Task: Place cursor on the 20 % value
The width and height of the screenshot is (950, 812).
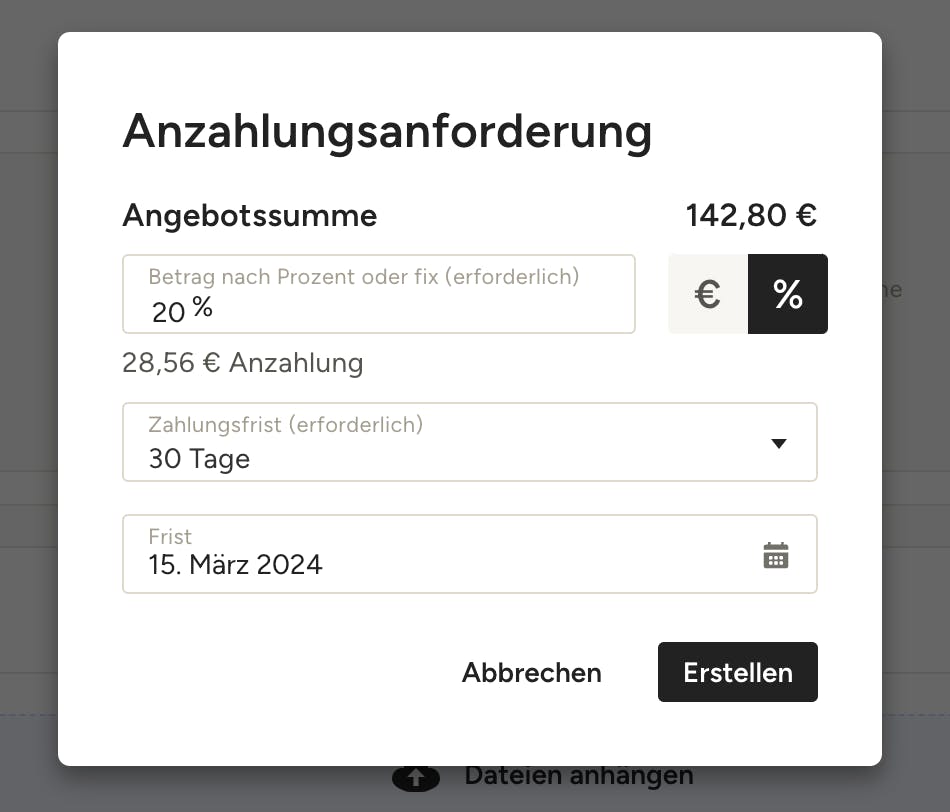Action: click(182, 310)
